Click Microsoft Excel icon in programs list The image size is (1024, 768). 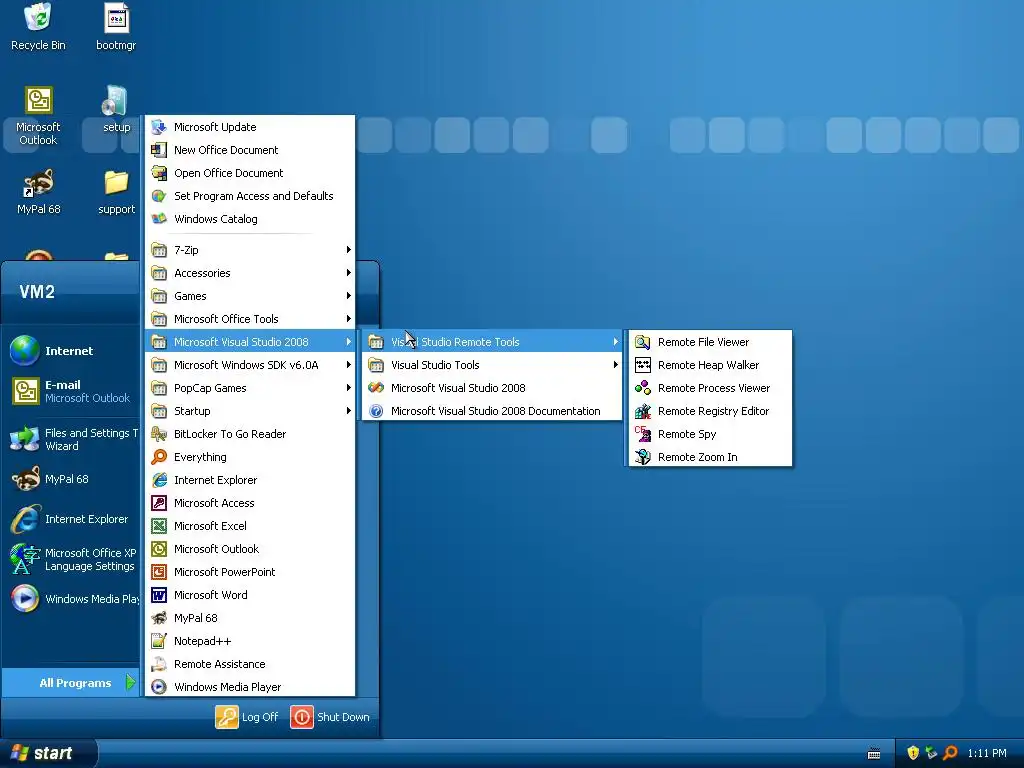point(159,526)
